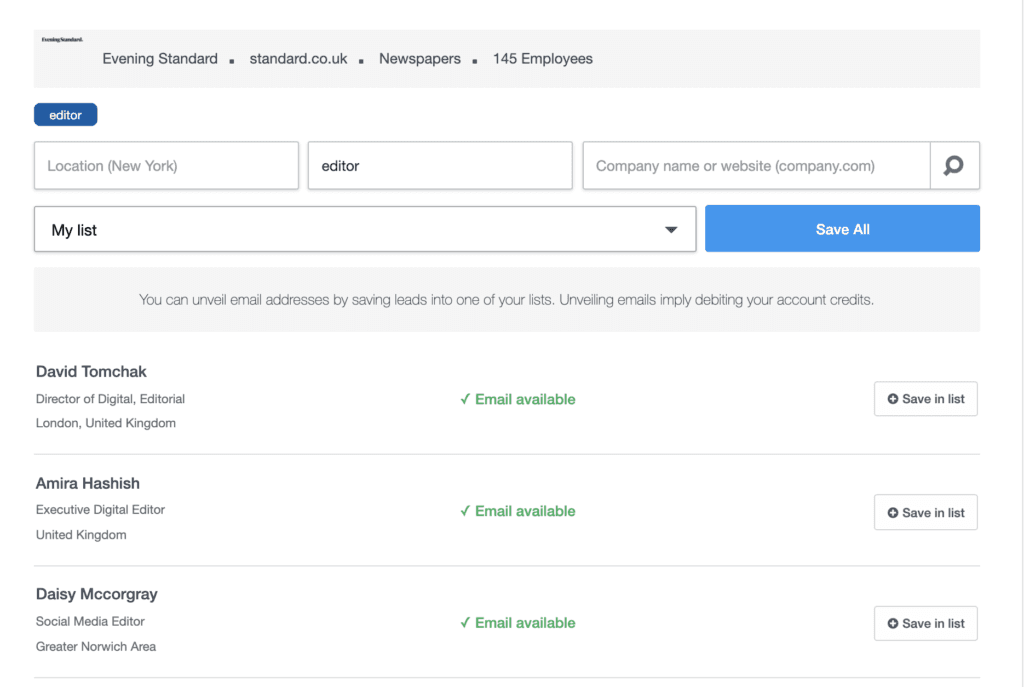Save David Tomchak in list
1024x687 pixels.
click(x=925, y=399)
